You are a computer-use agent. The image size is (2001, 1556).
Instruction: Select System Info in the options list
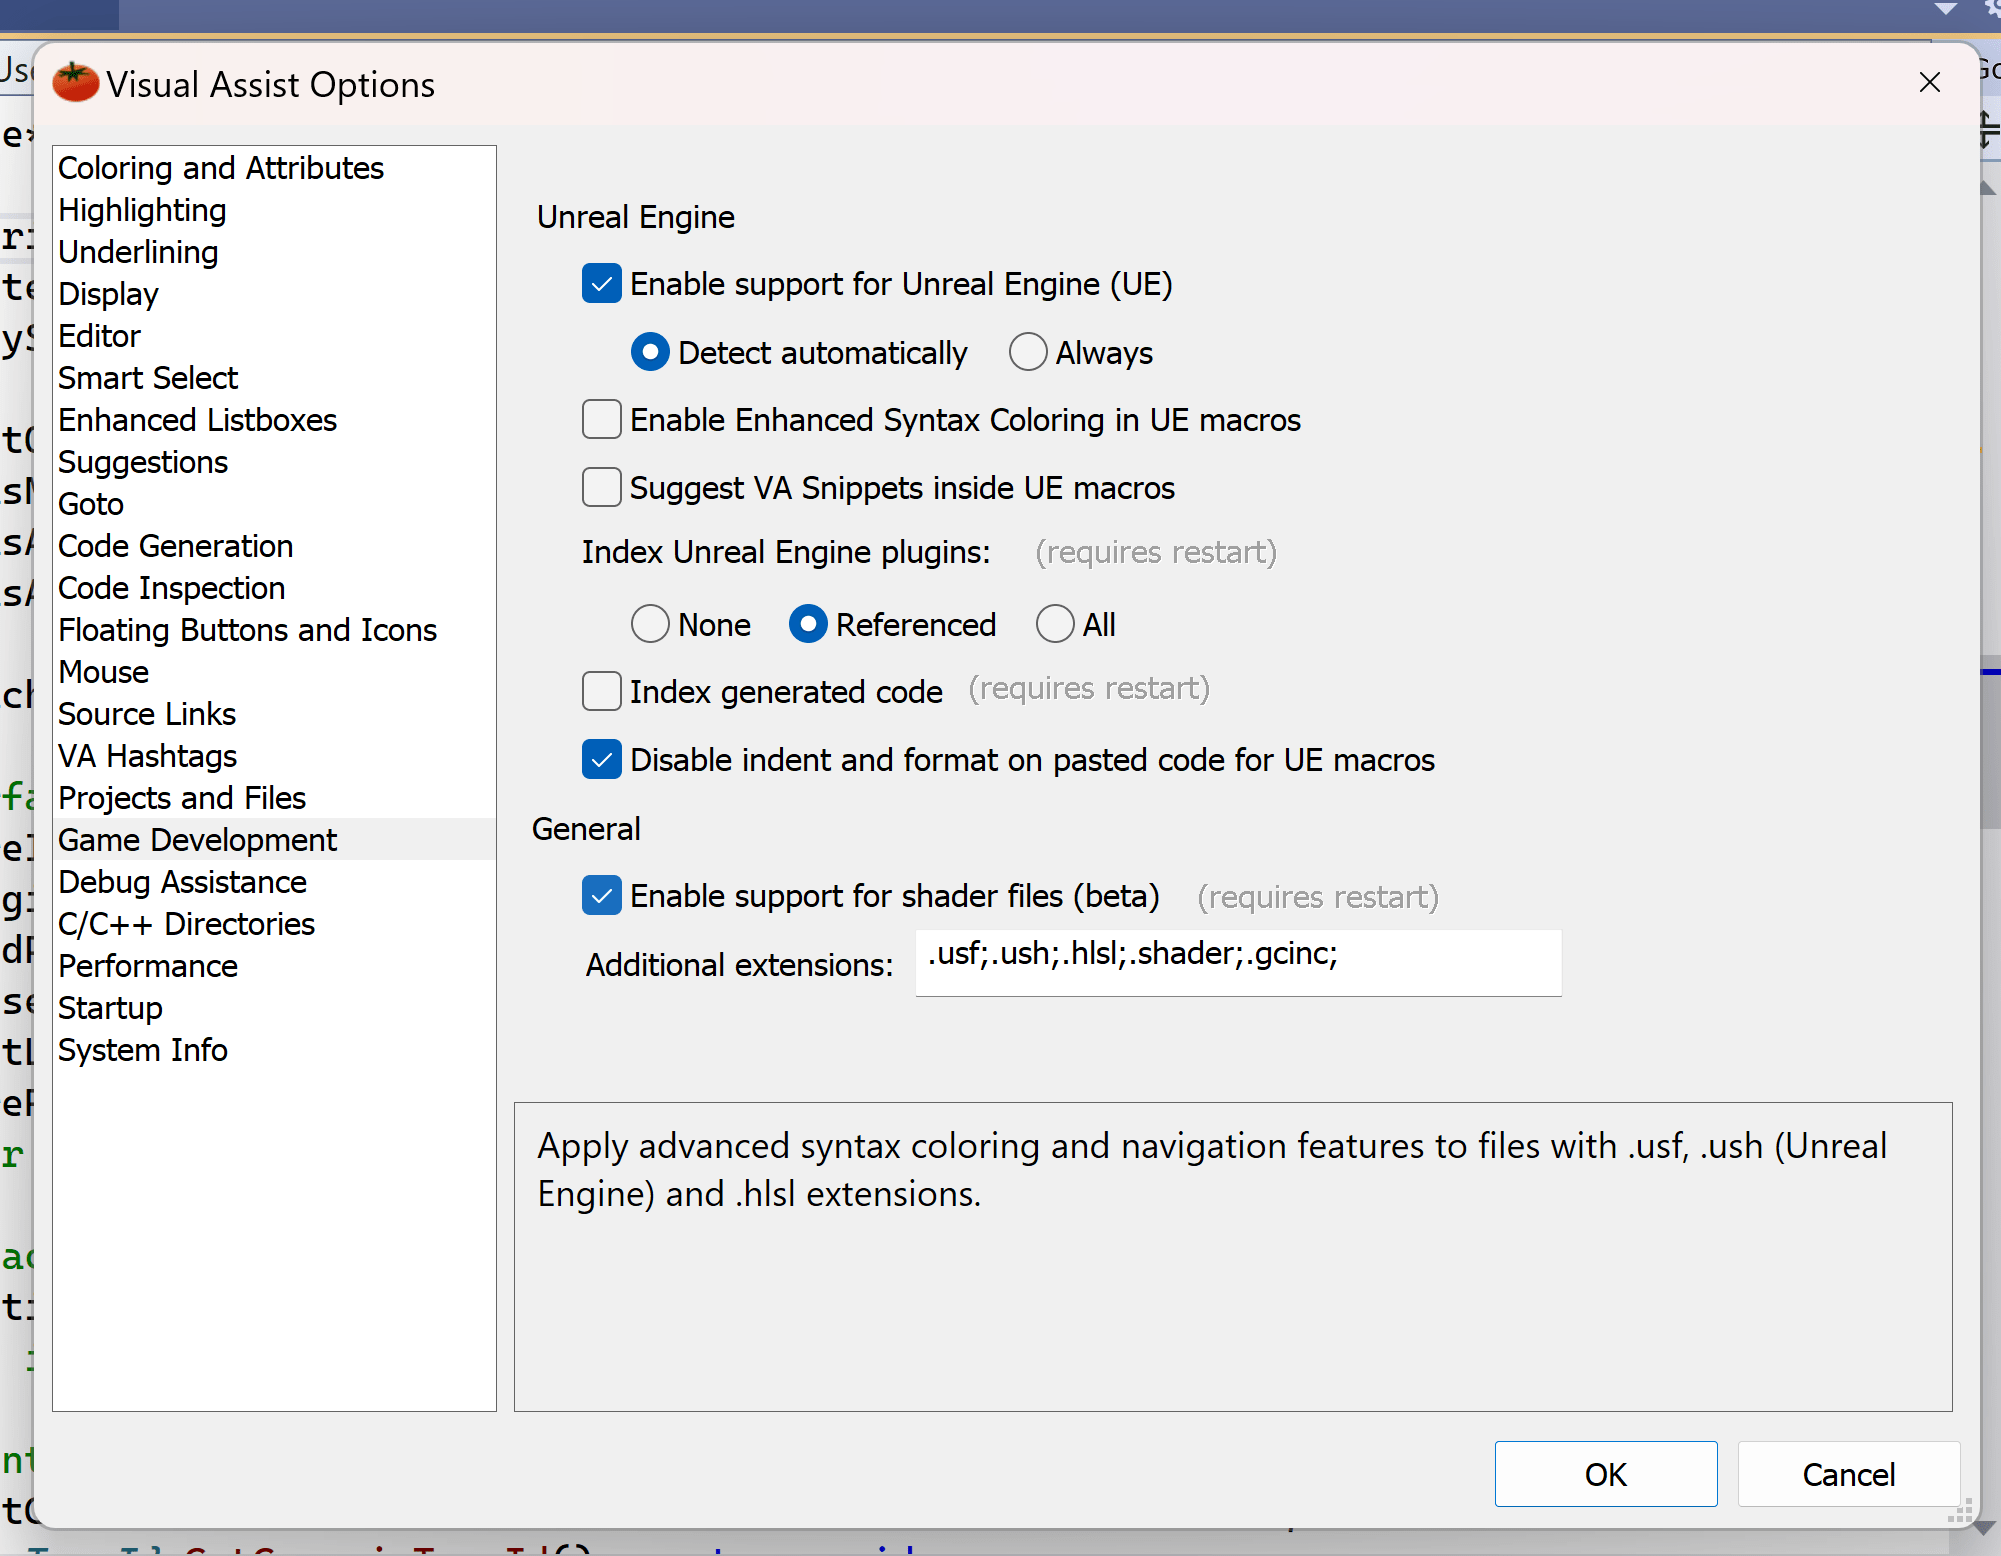143,1050
